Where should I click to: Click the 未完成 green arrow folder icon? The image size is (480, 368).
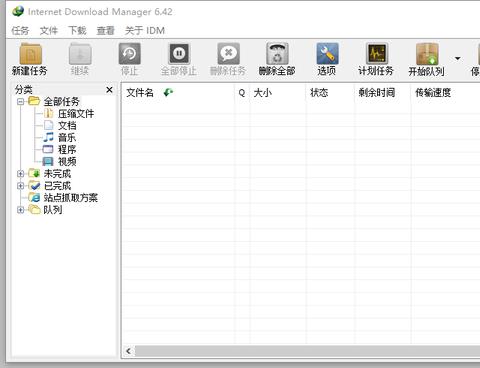[34, 173]
